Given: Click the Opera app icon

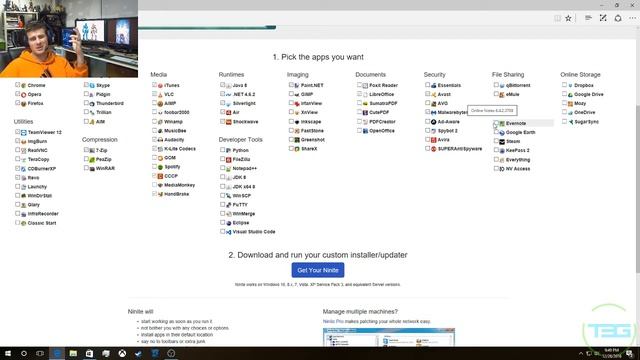Looking at the screenshot, I should click(x=24, y=95).
